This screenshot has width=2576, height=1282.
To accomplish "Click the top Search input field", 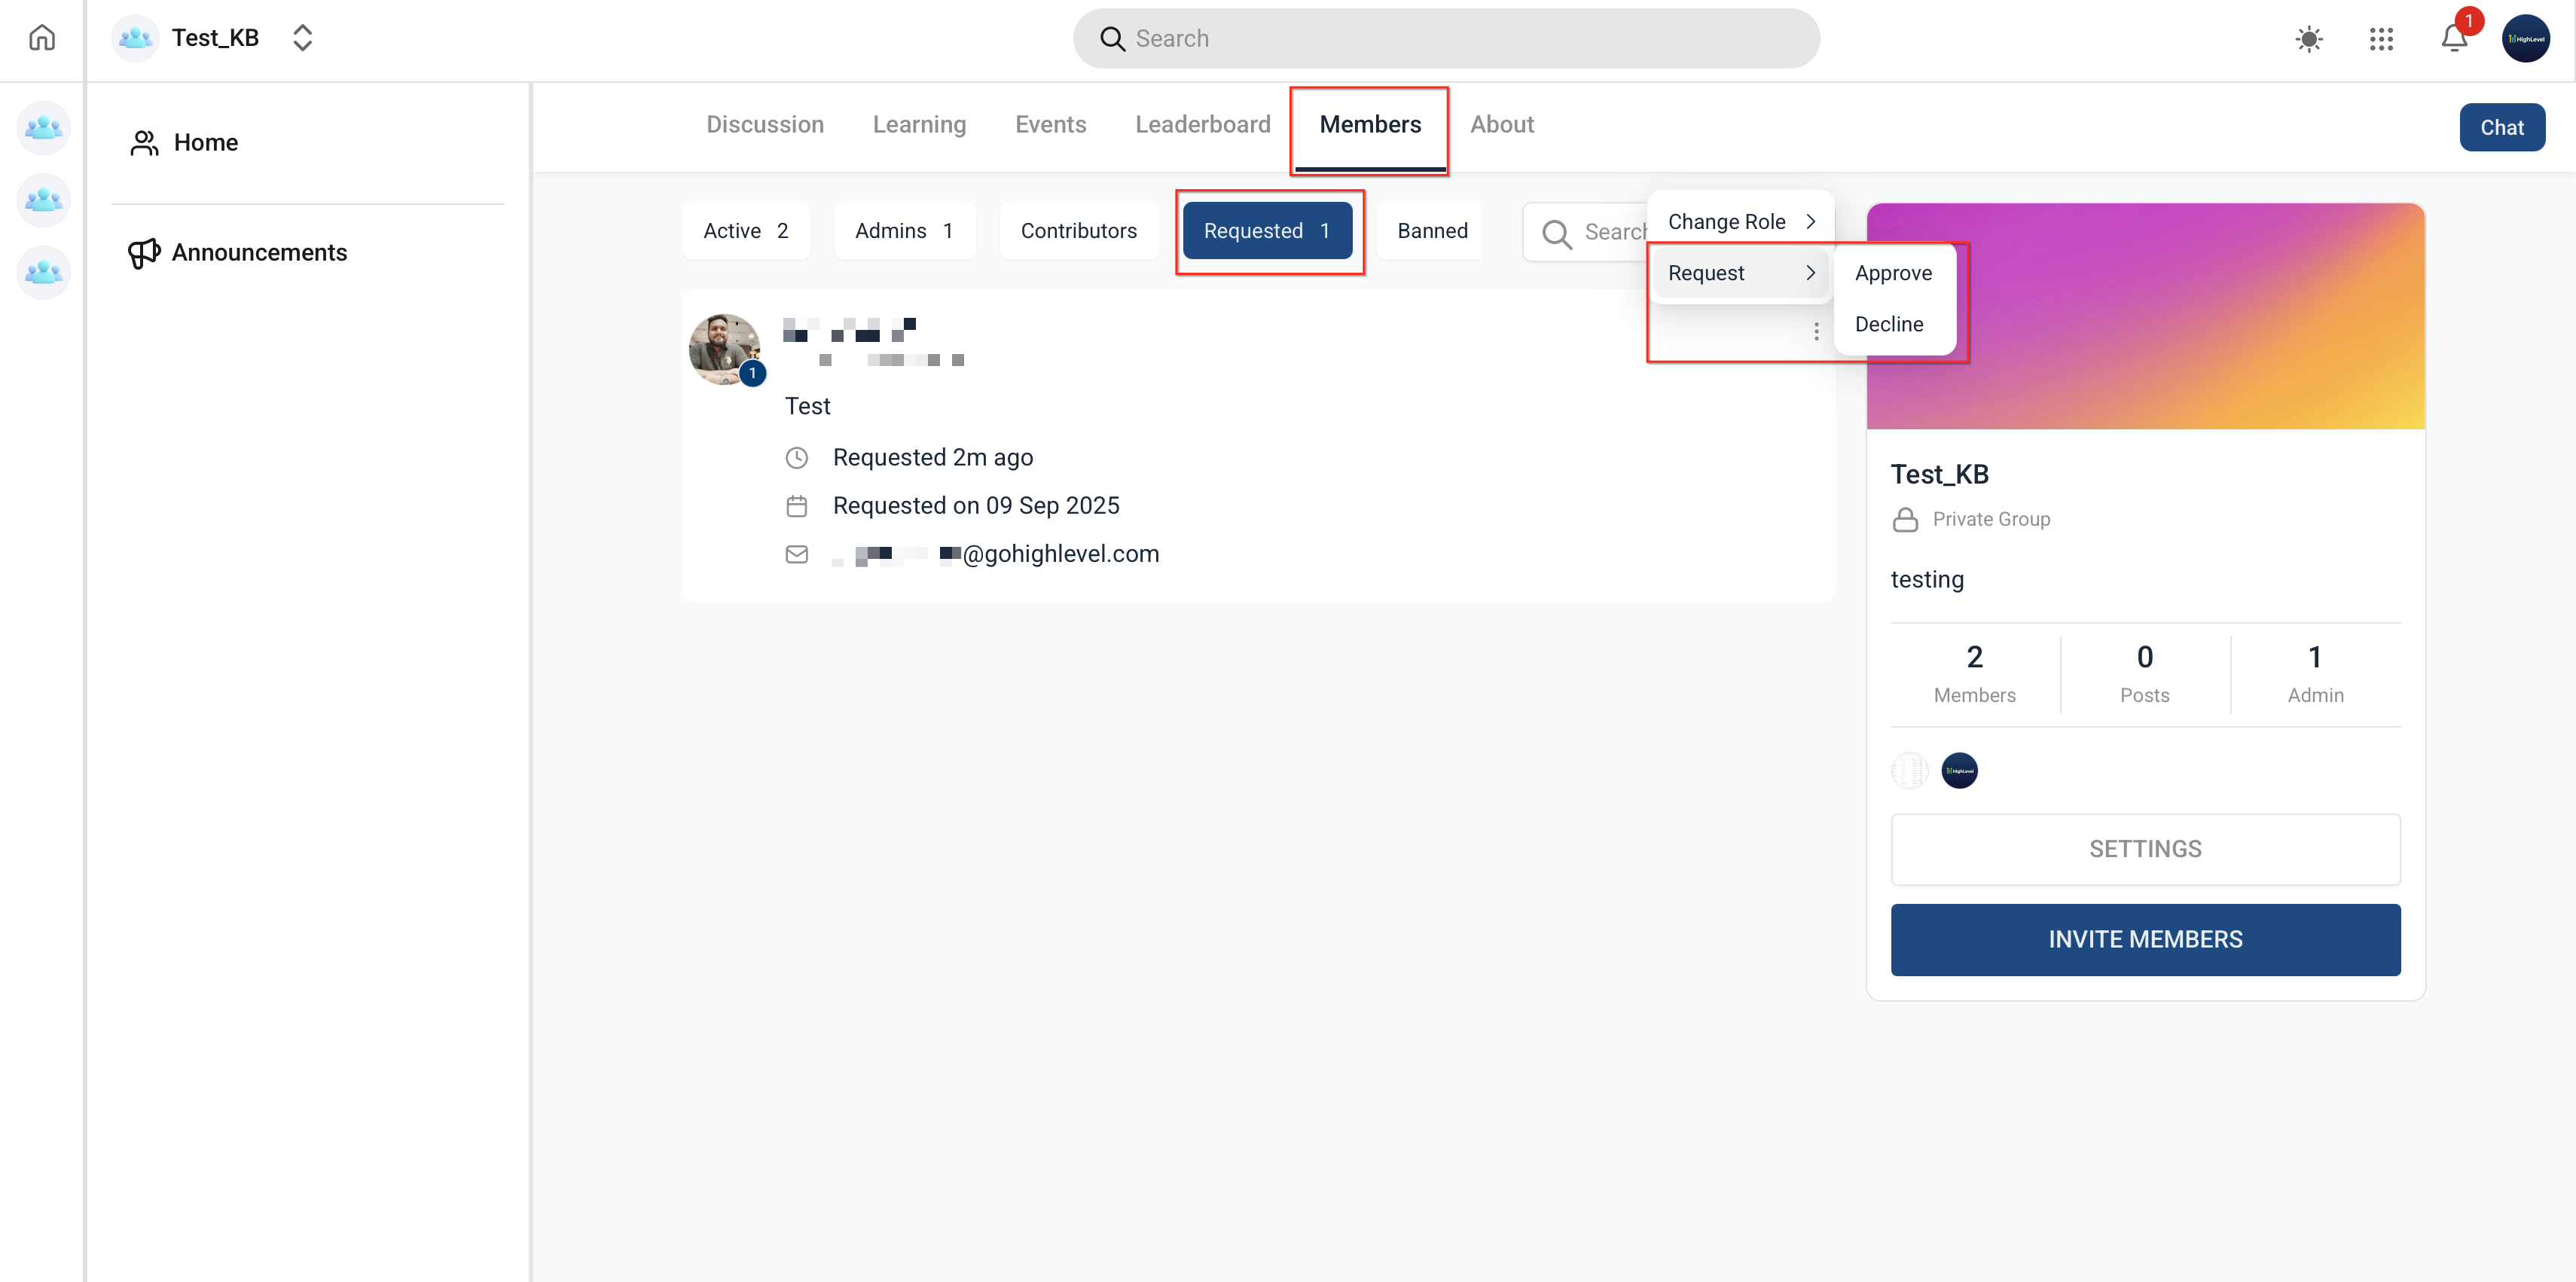I will (1445, 39).
